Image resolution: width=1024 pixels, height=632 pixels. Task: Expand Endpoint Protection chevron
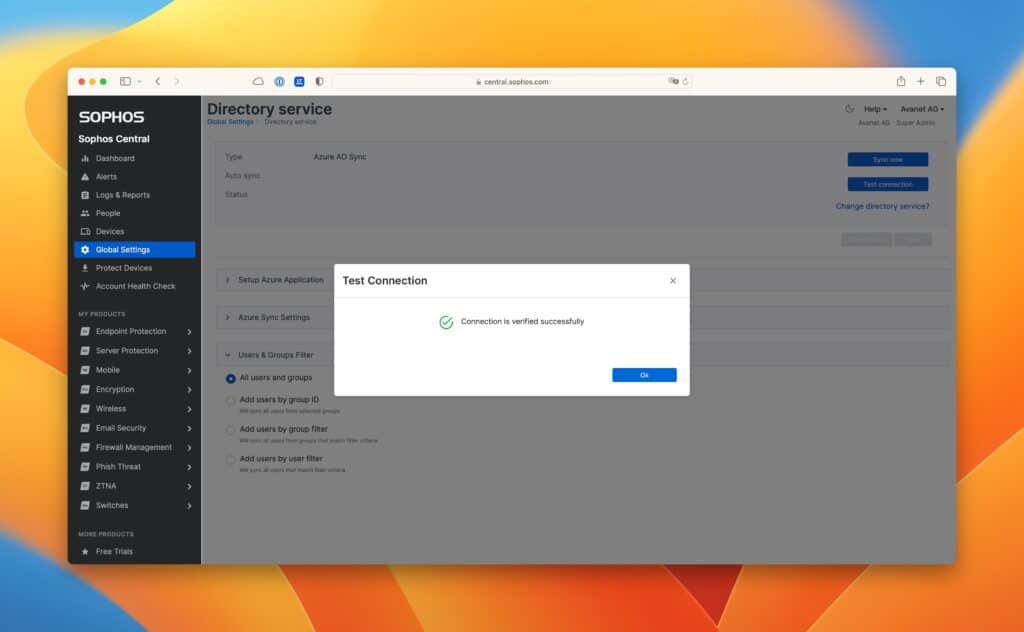(x=189, y=332)
